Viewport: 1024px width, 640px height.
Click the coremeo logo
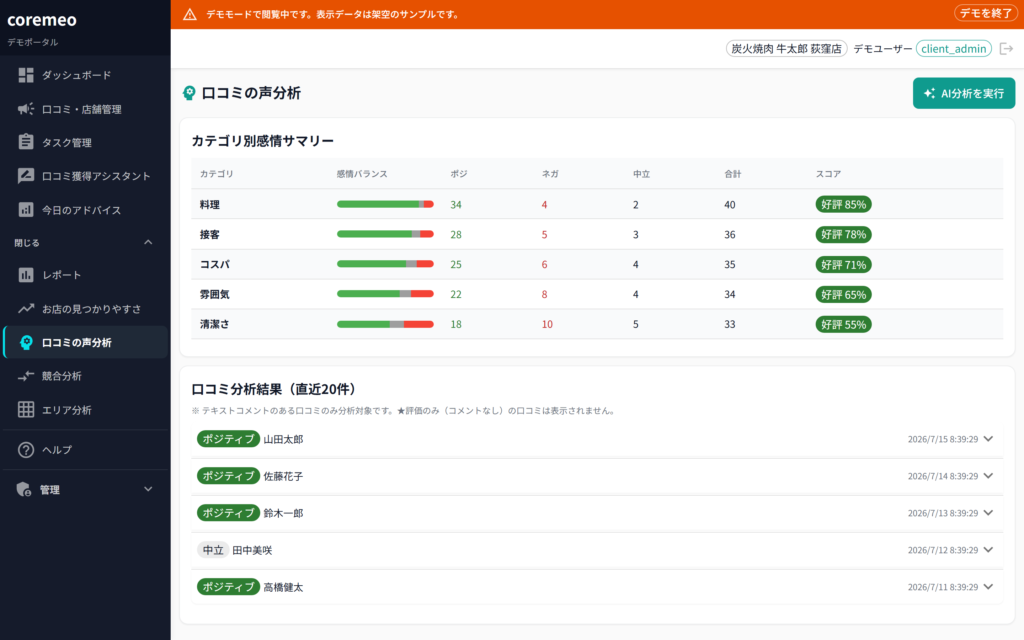click(x=42, y=20)
